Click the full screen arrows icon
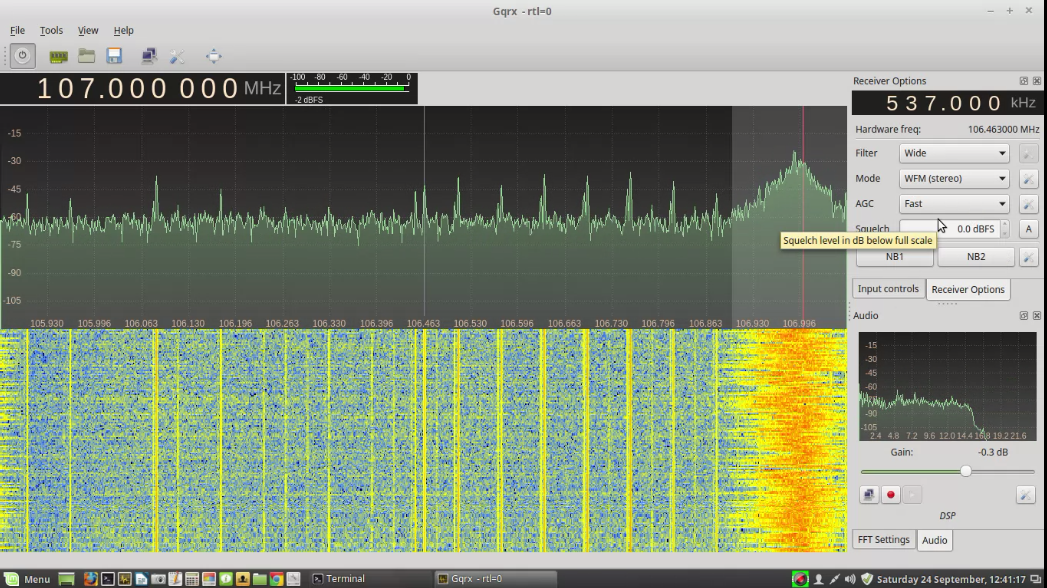This screenshot has height=588, width=1047. 213,56
